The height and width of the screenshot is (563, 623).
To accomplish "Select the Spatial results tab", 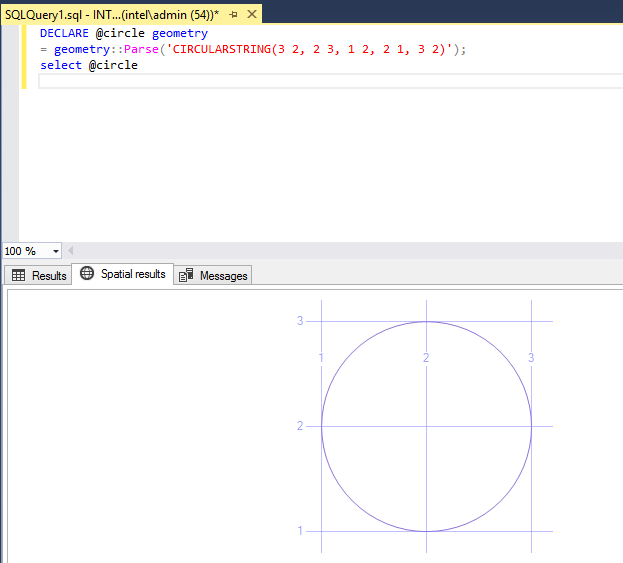I will 132,274.
